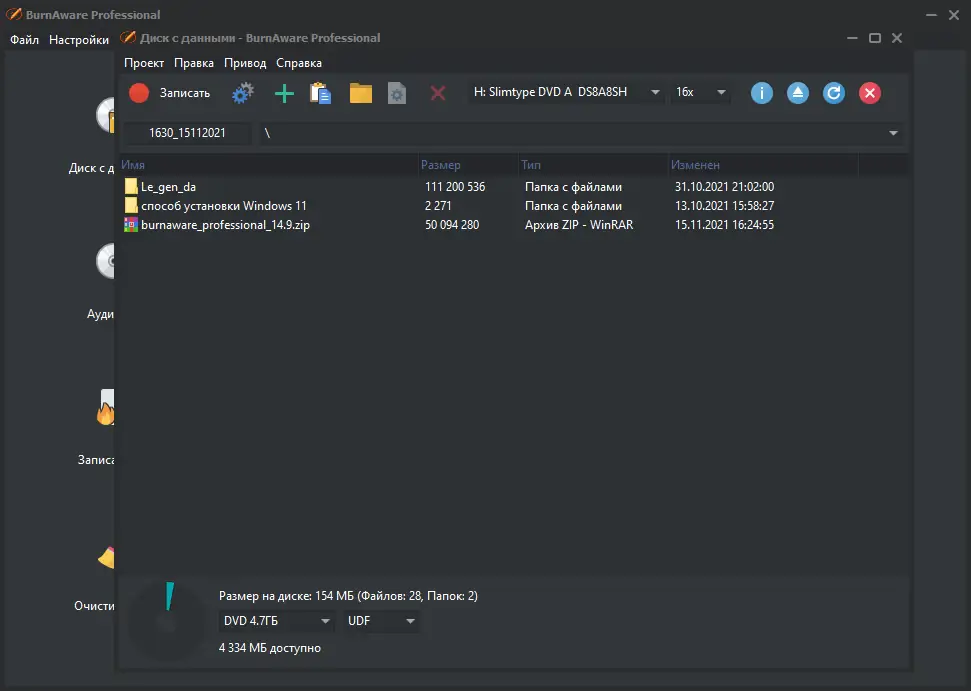The width and height of the screenshot is (971, 691).
Task: Remove item with red X icon
Action: click(x=438, y=93)
